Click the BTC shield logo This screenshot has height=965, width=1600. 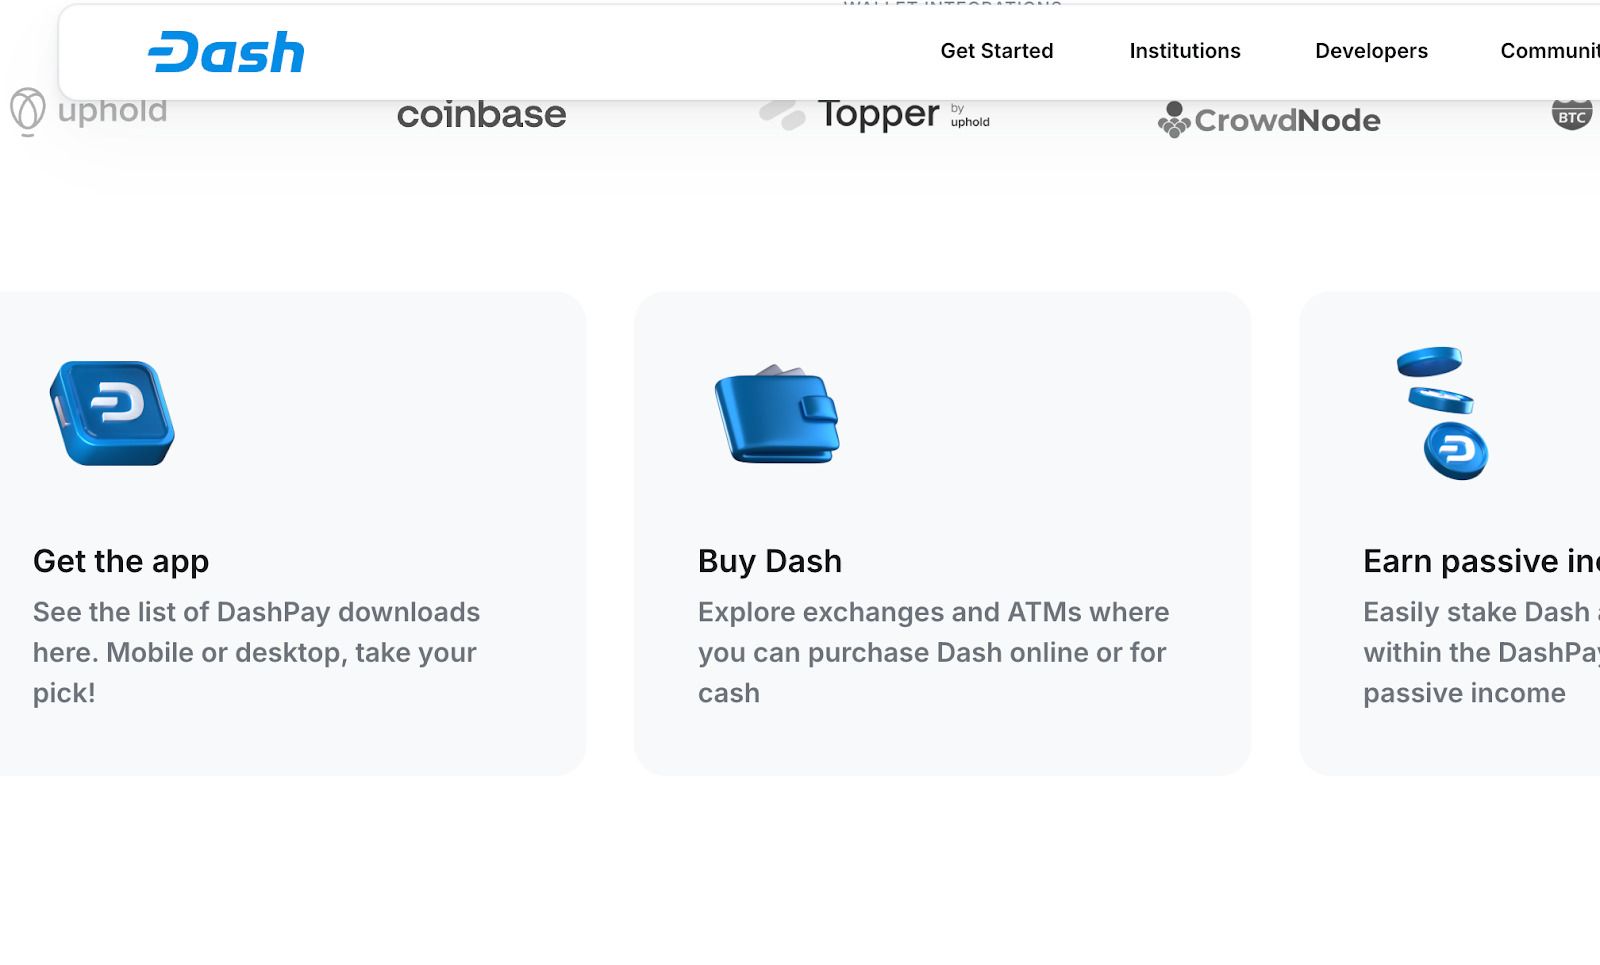pos(1572,113)
